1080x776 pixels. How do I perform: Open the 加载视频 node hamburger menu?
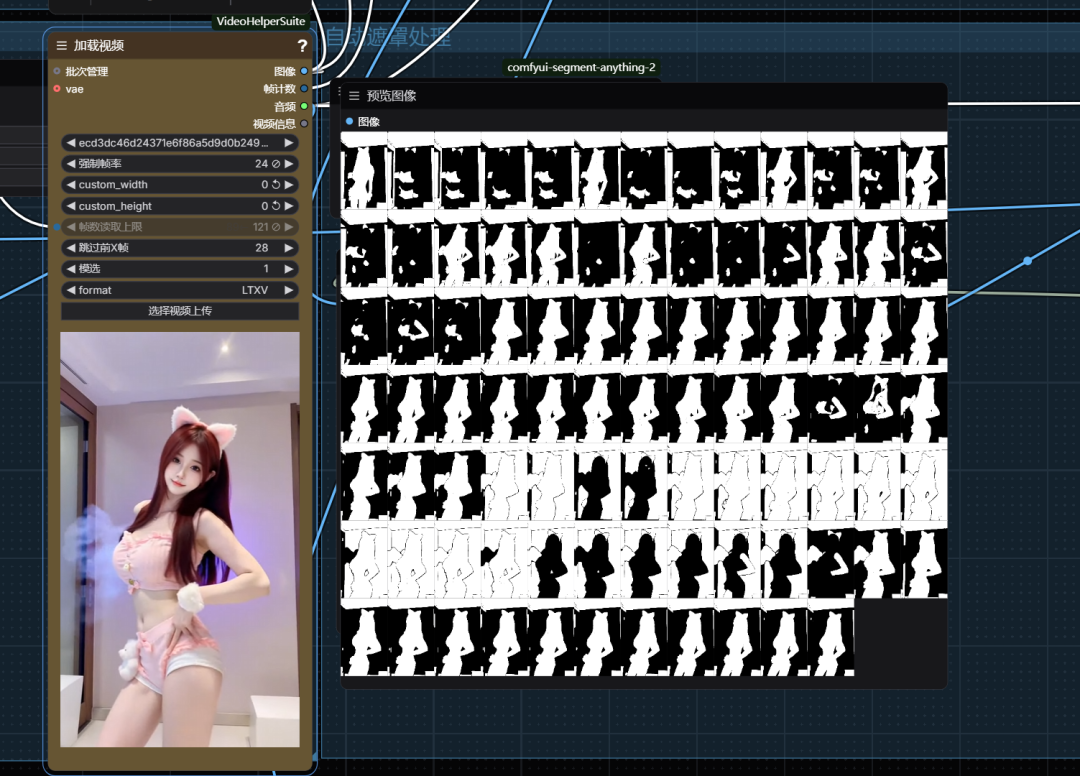[61, 45]
